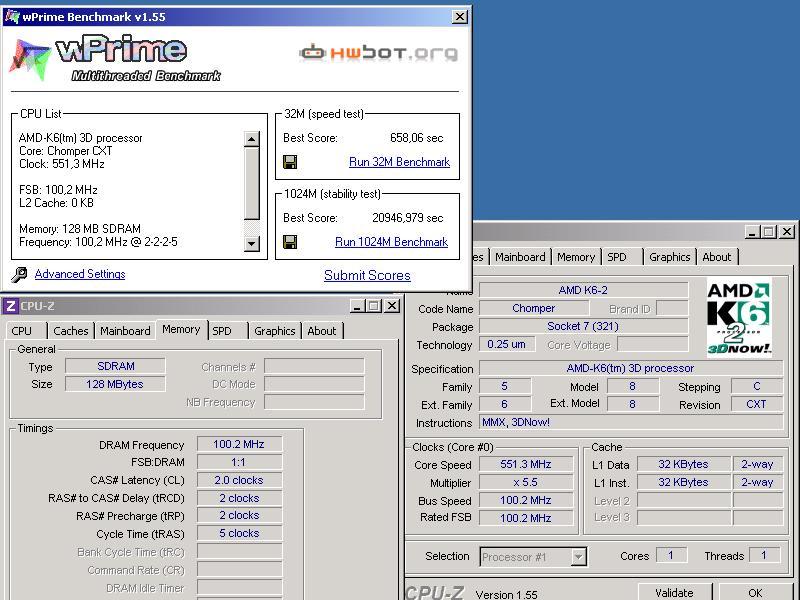The height and width of the screenshot is (600, 800).
Task: Click the Package Socket 7 (321) field
Action: tap(583, 326)
